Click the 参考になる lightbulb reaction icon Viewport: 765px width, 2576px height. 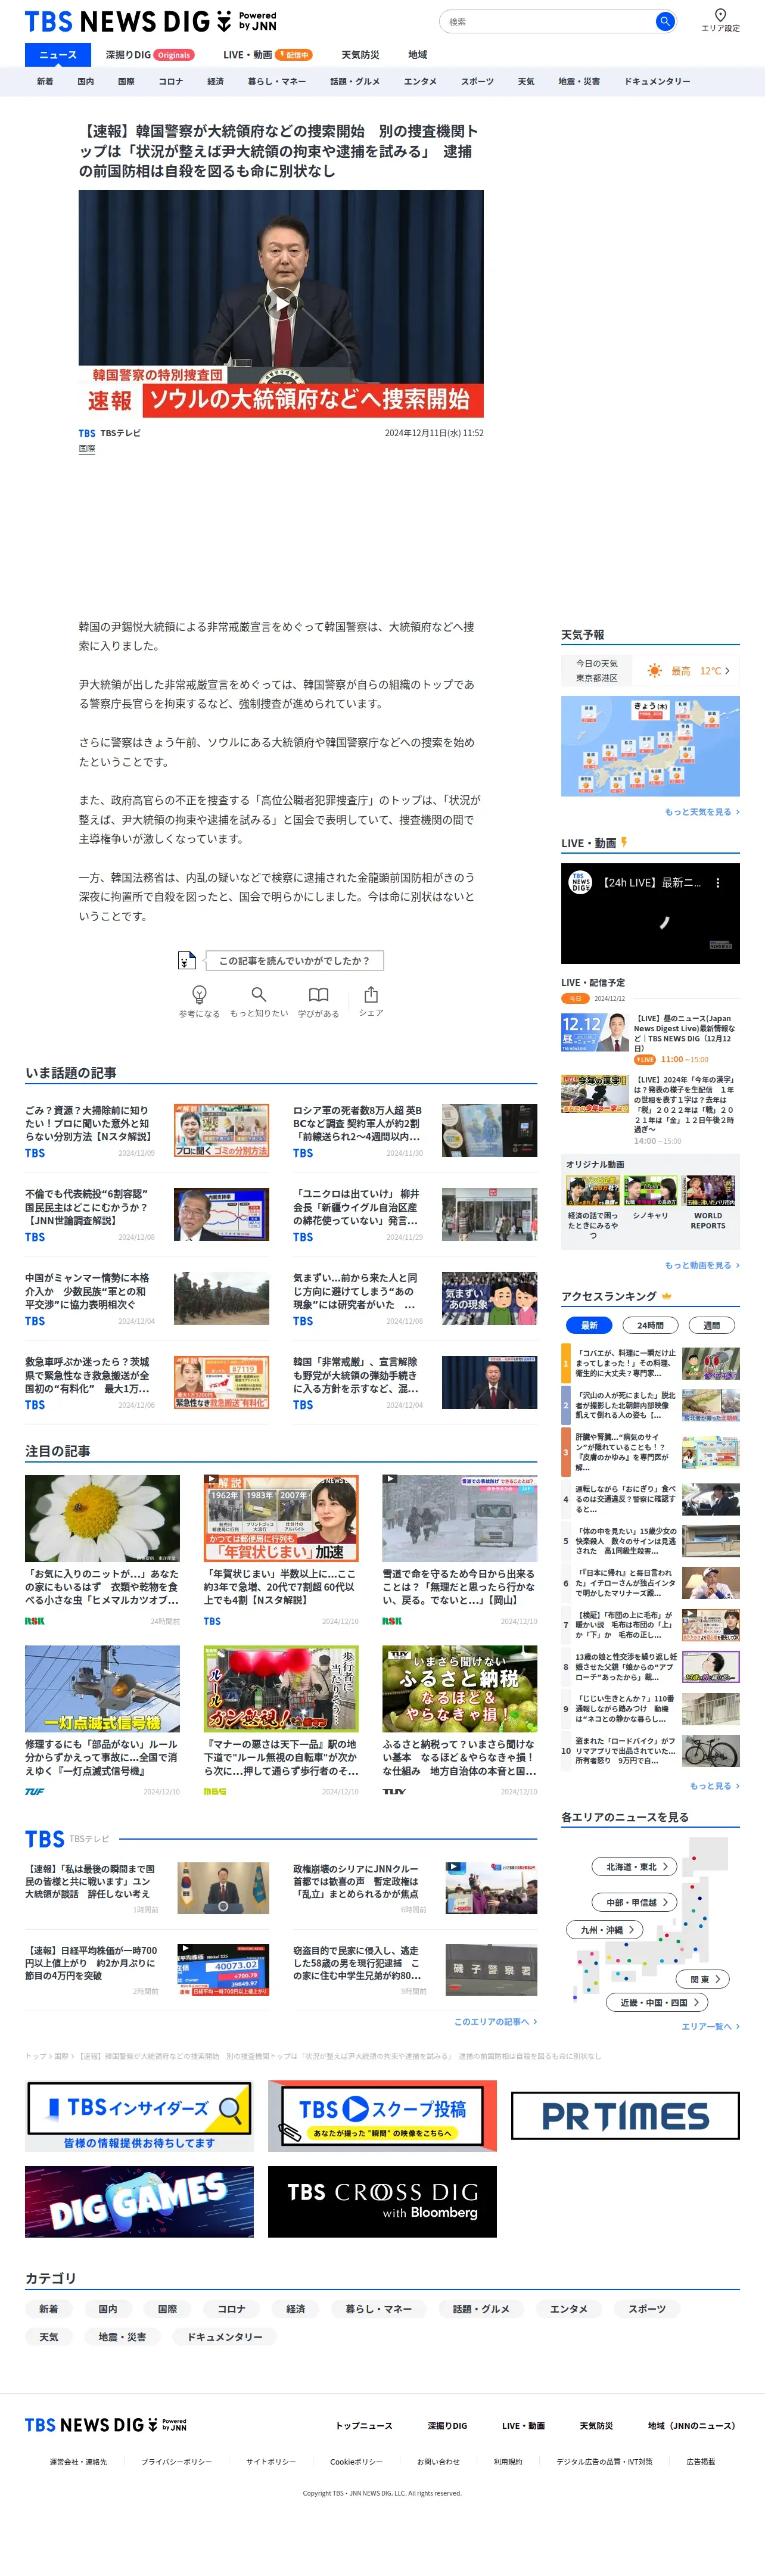coord(199,994)
